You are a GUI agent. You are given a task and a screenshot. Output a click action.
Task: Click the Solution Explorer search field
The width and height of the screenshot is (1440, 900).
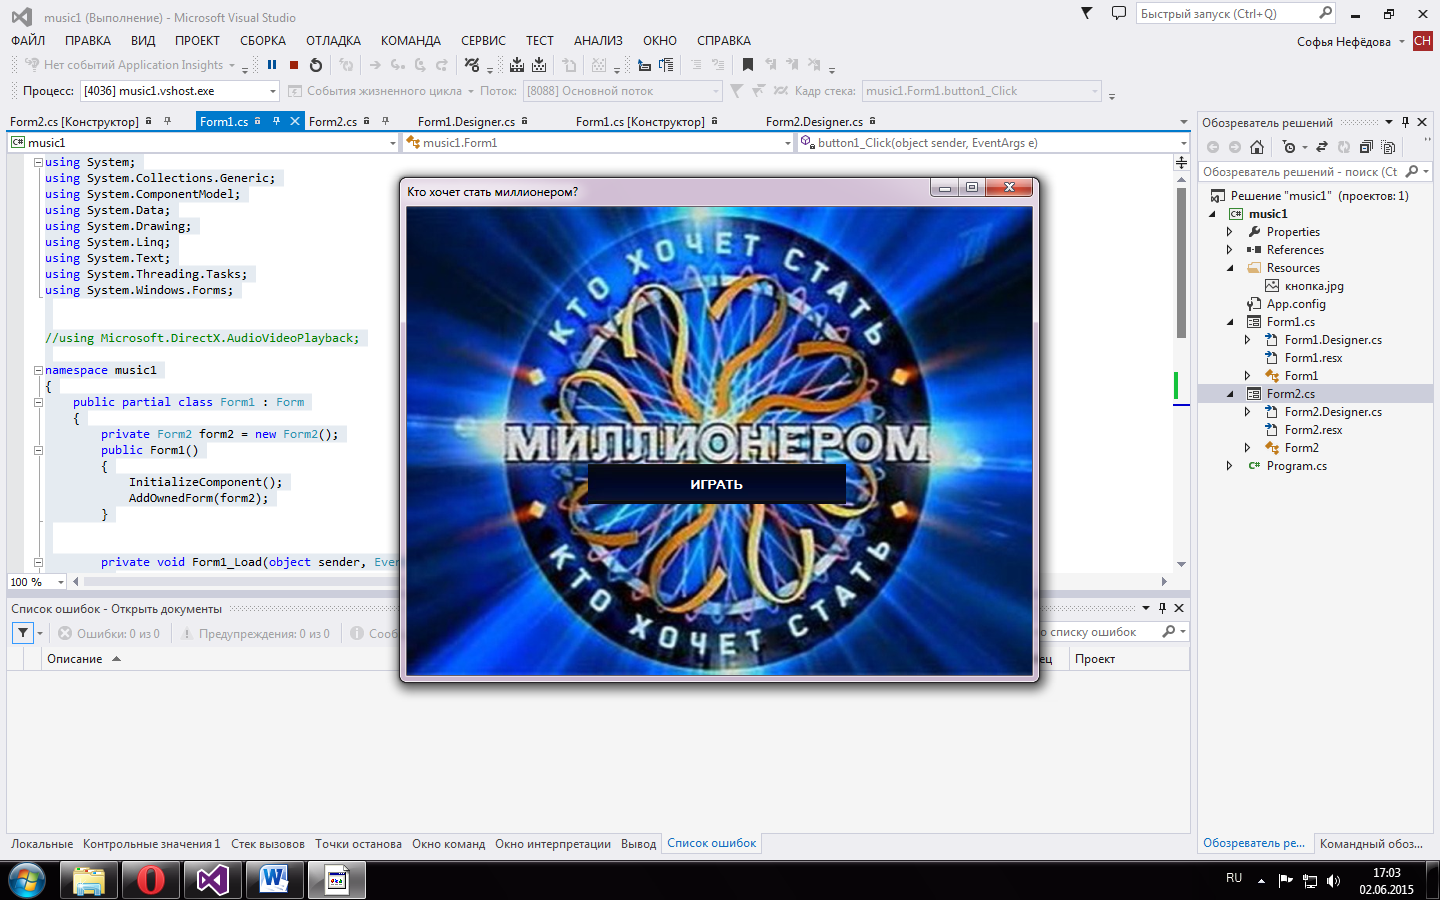[x=1300, y=172]
